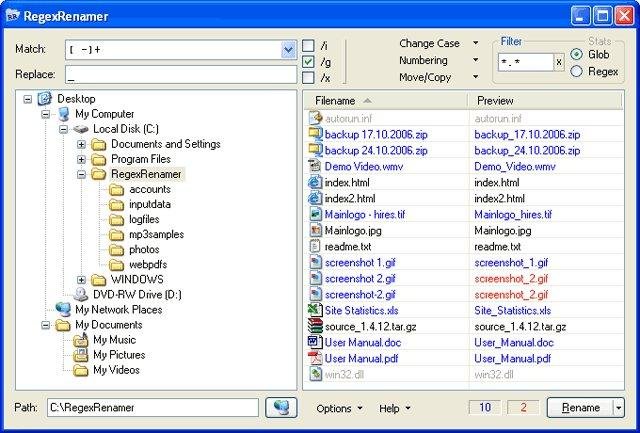Click the win32.dll file icon
The height and width of the screenshot is (433, 640).
coord(316,374)
